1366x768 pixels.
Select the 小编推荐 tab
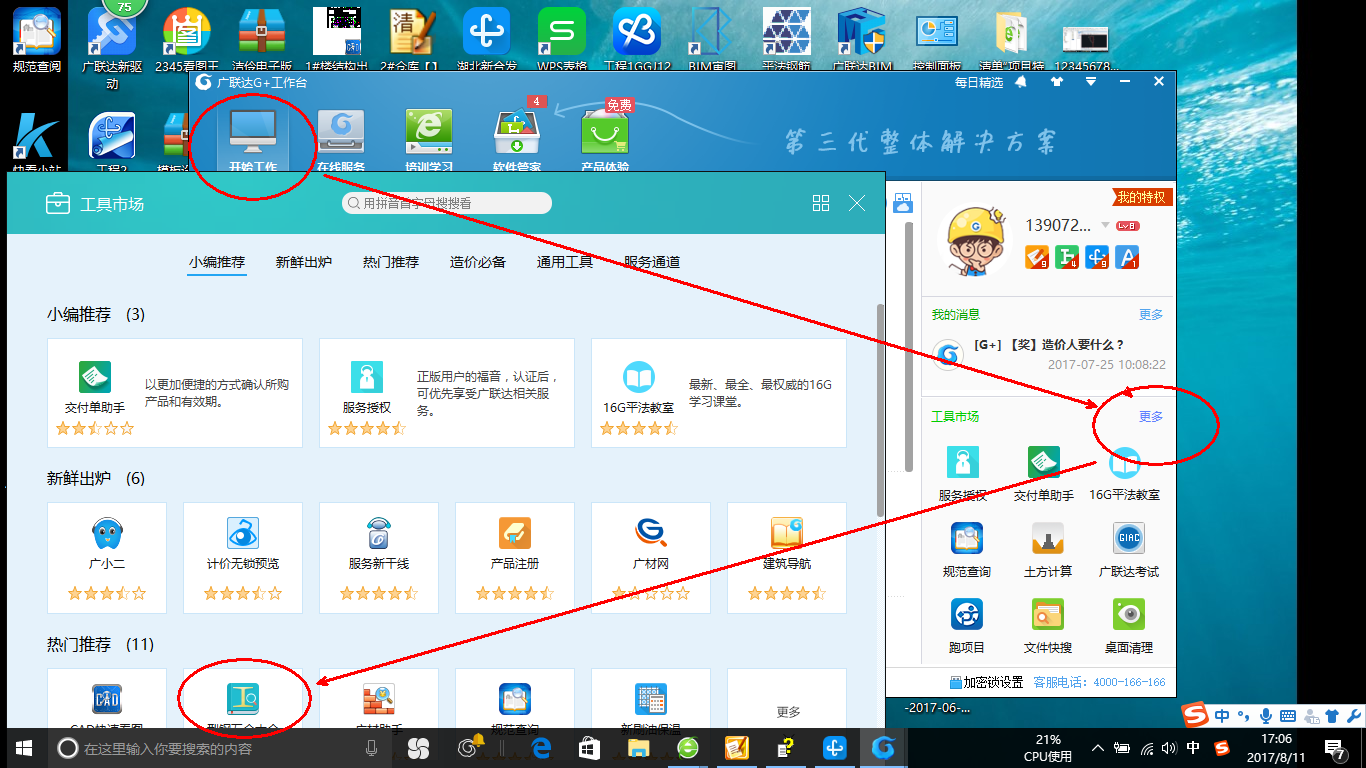point(217,262)
